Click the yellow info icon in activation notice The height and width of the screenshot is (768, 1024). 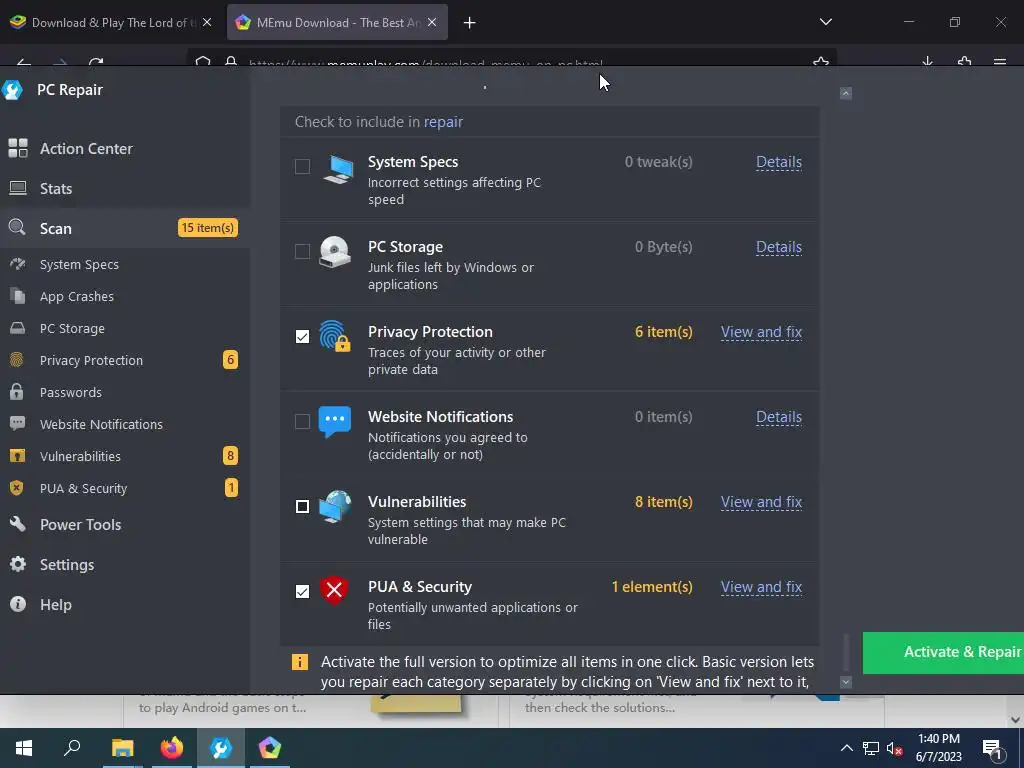coord(299,662)
